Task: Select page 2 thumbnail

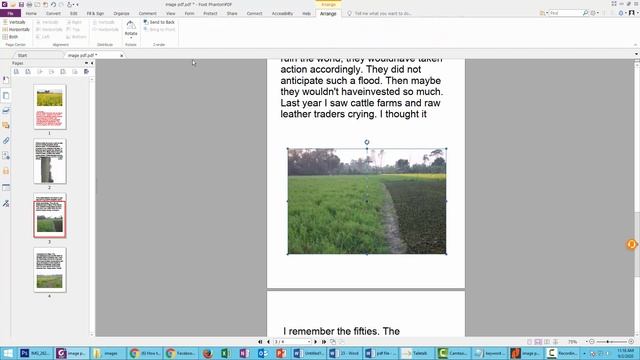Action: pos(50,161)
